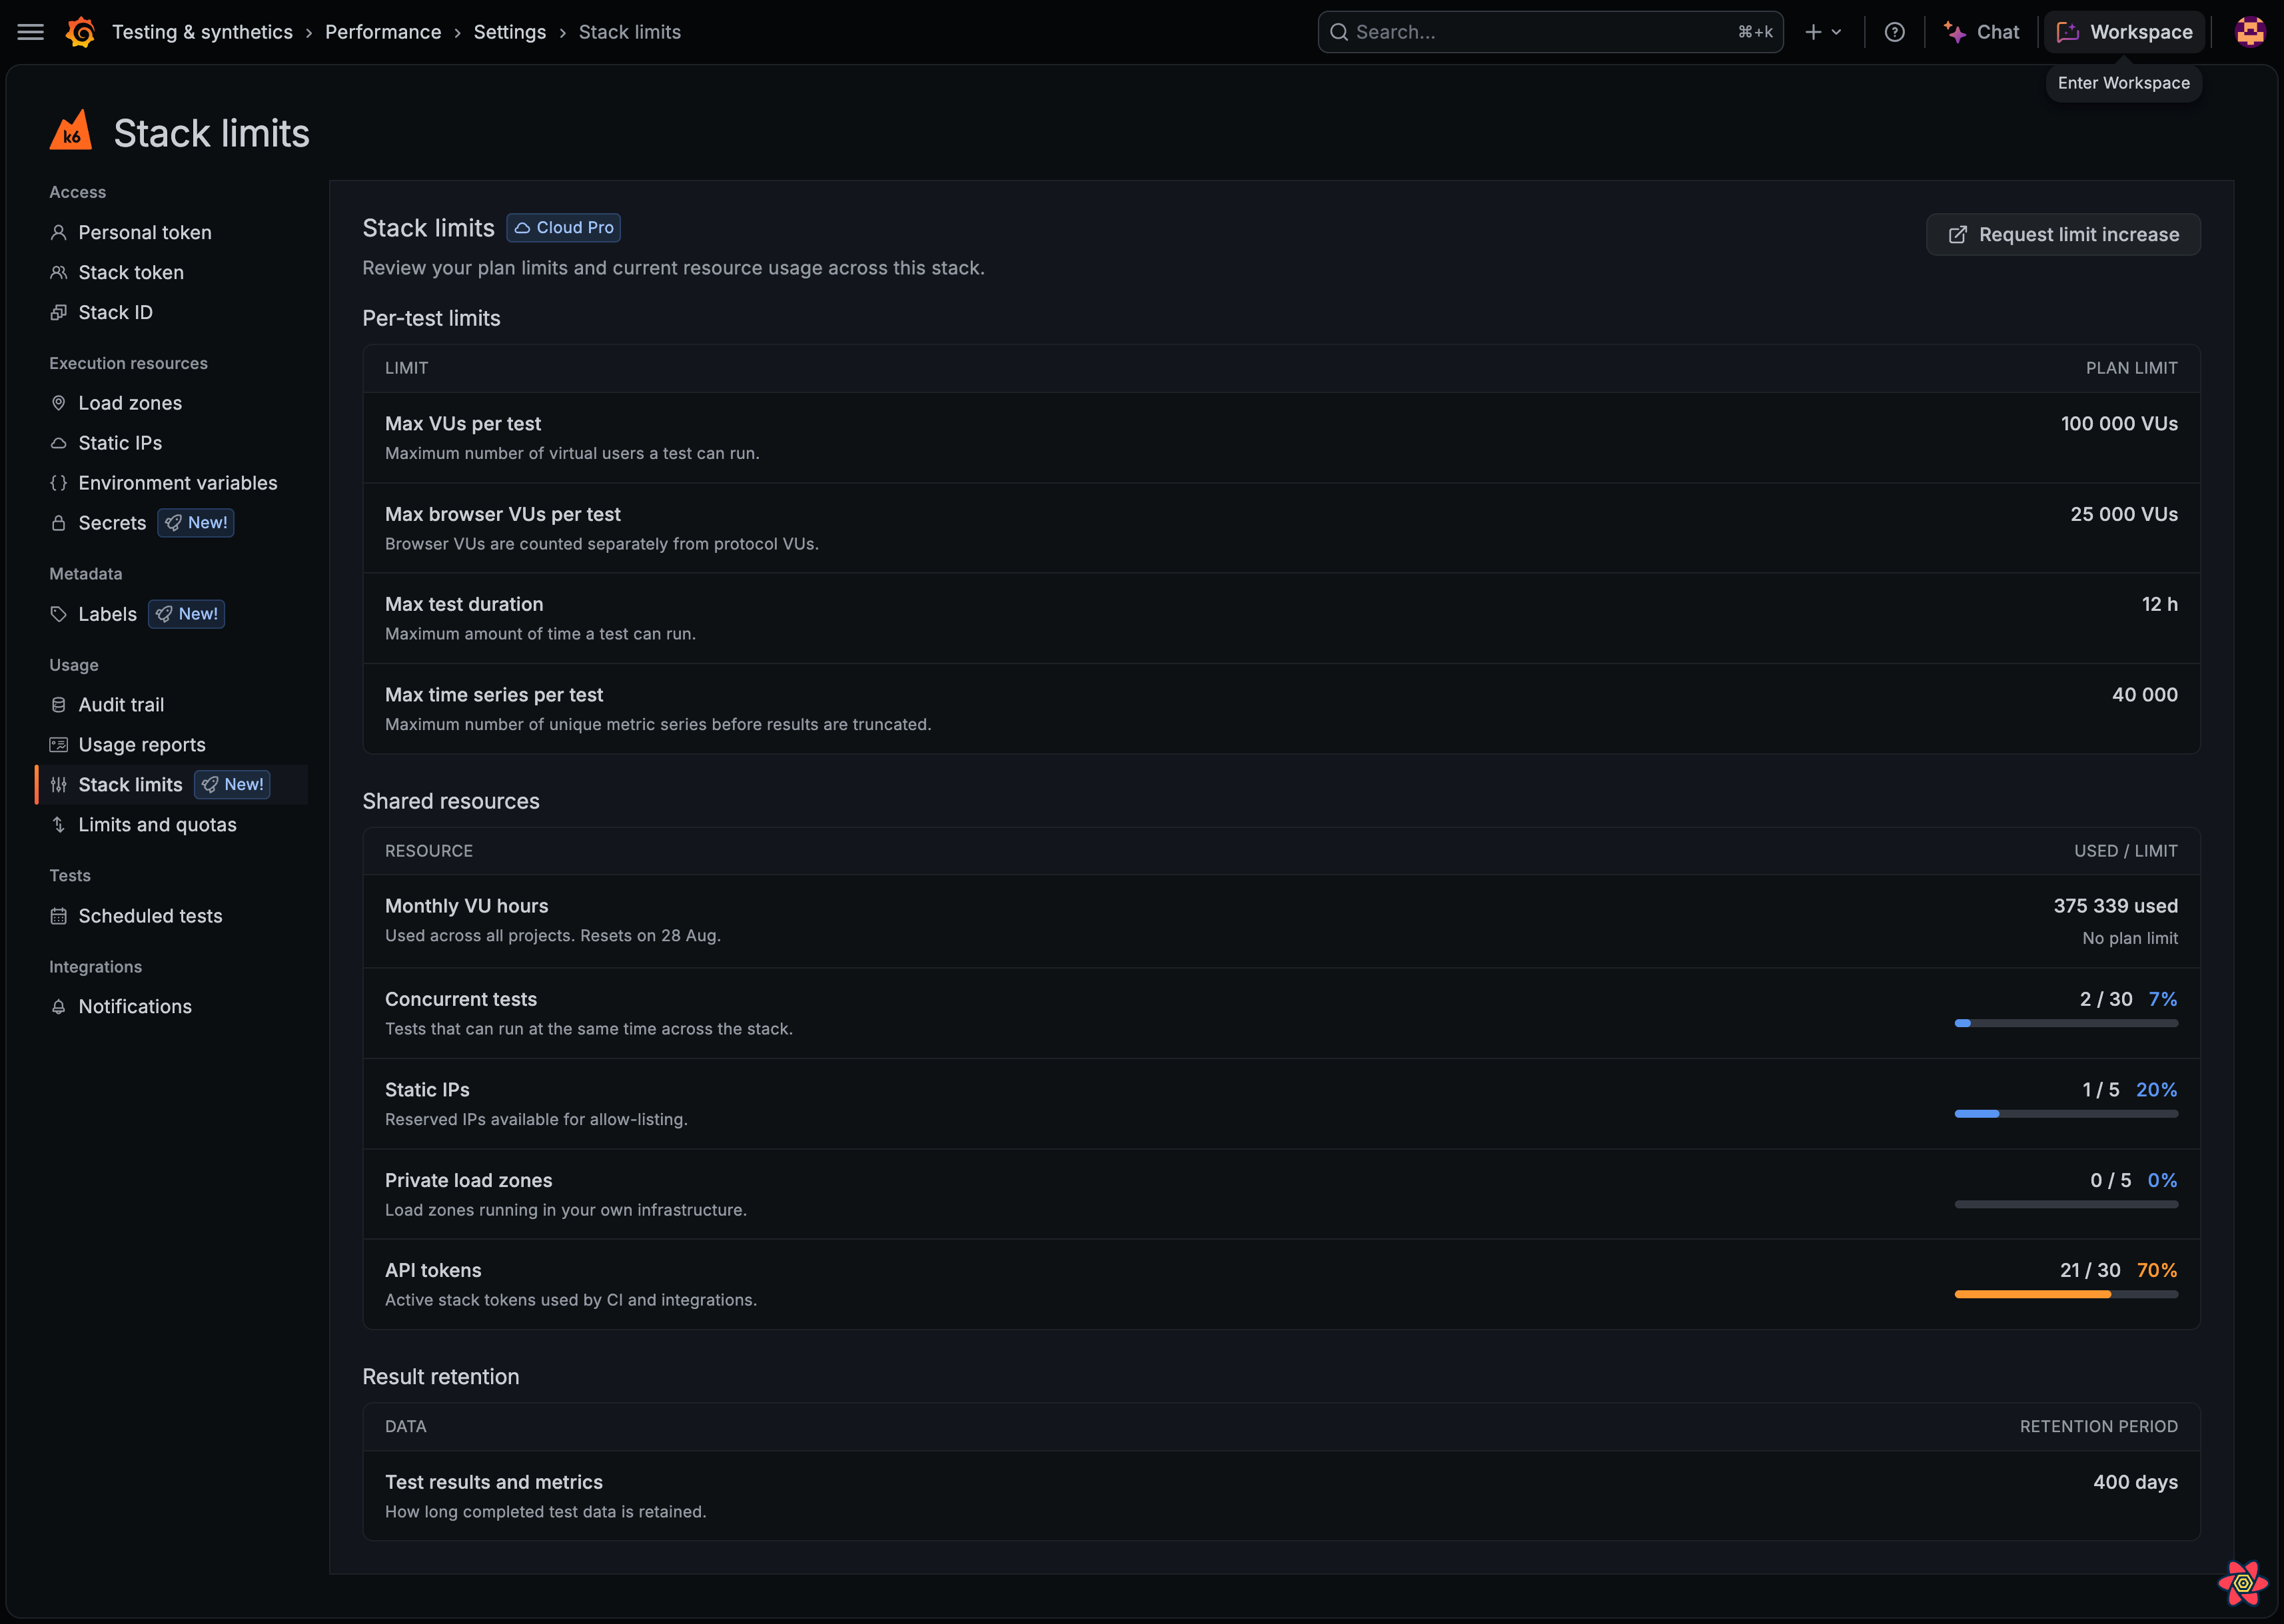This screenshot has height=1624, width=2284.
Task: Click the Scheduled tests calendar icon
Action: coord(59,916)
